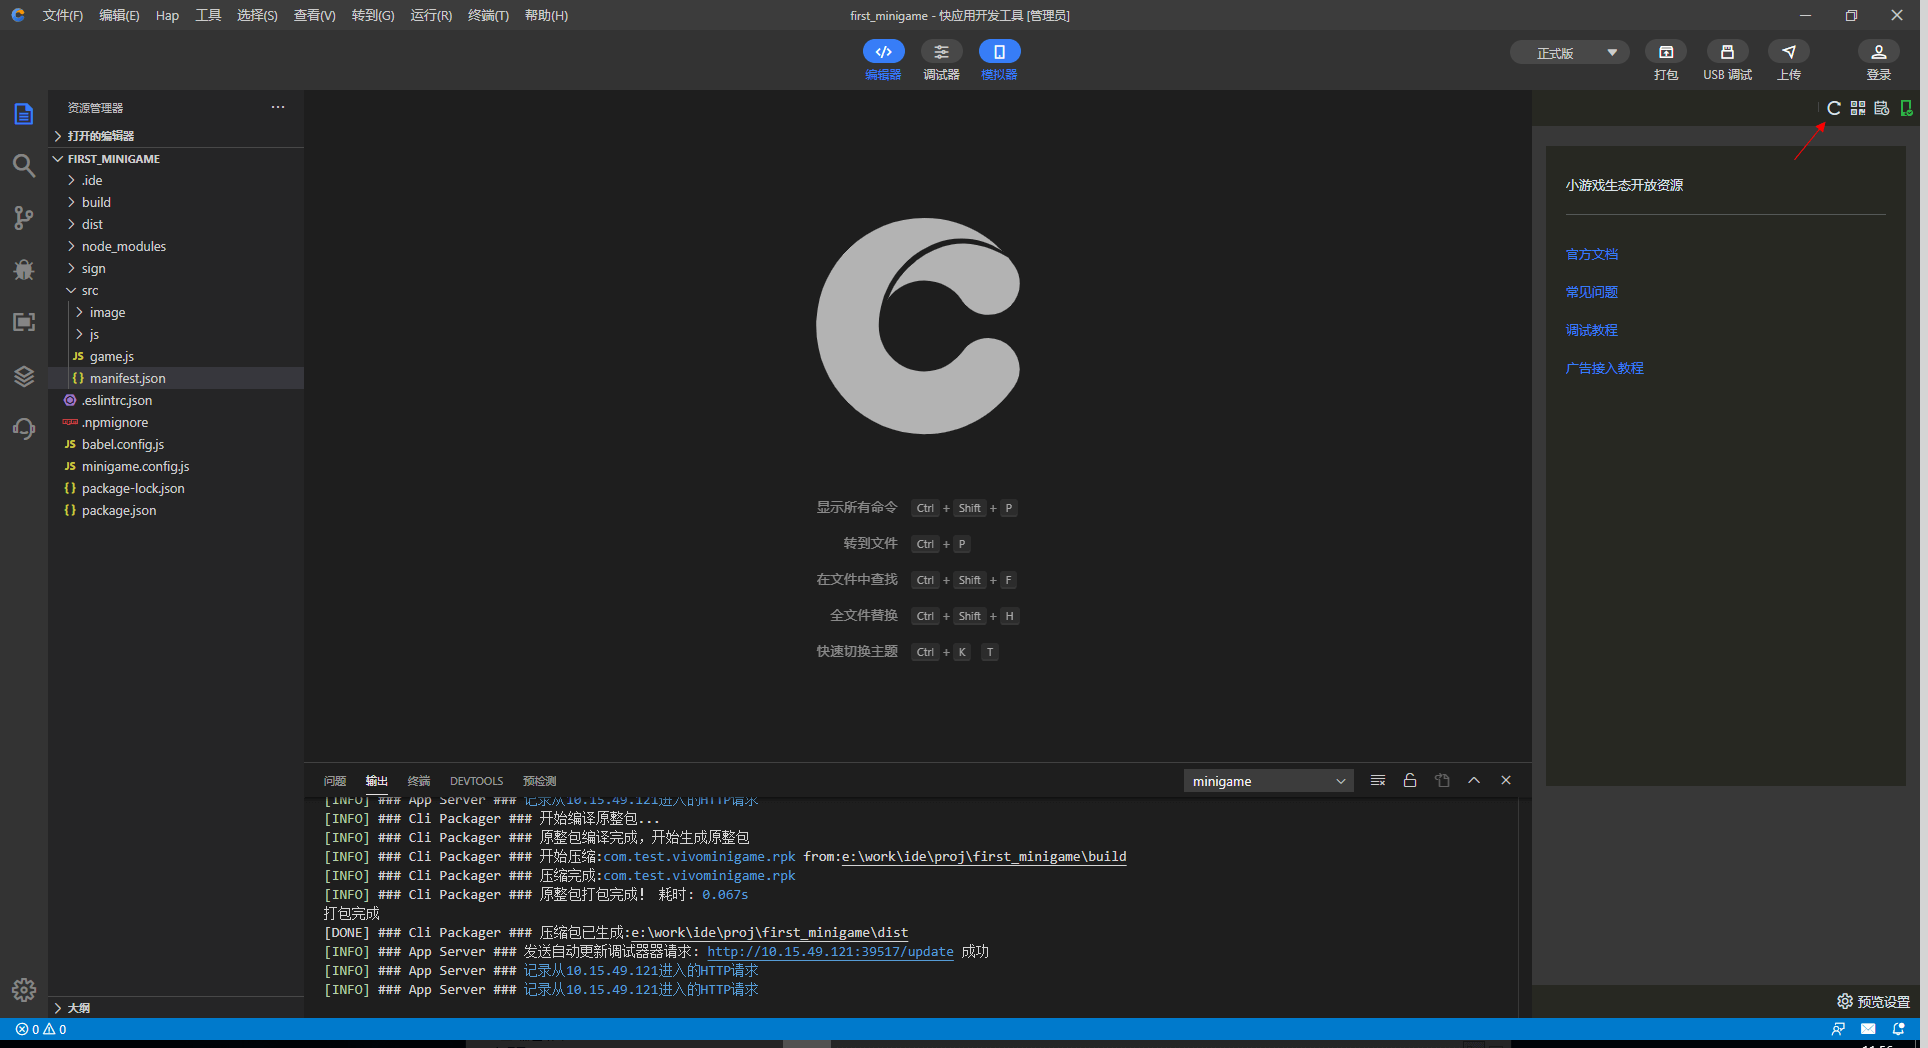Collapse the FIRST_MINIGAME project root
The height and width of the screenshot is (1048, 1928).
click(176, 159)
